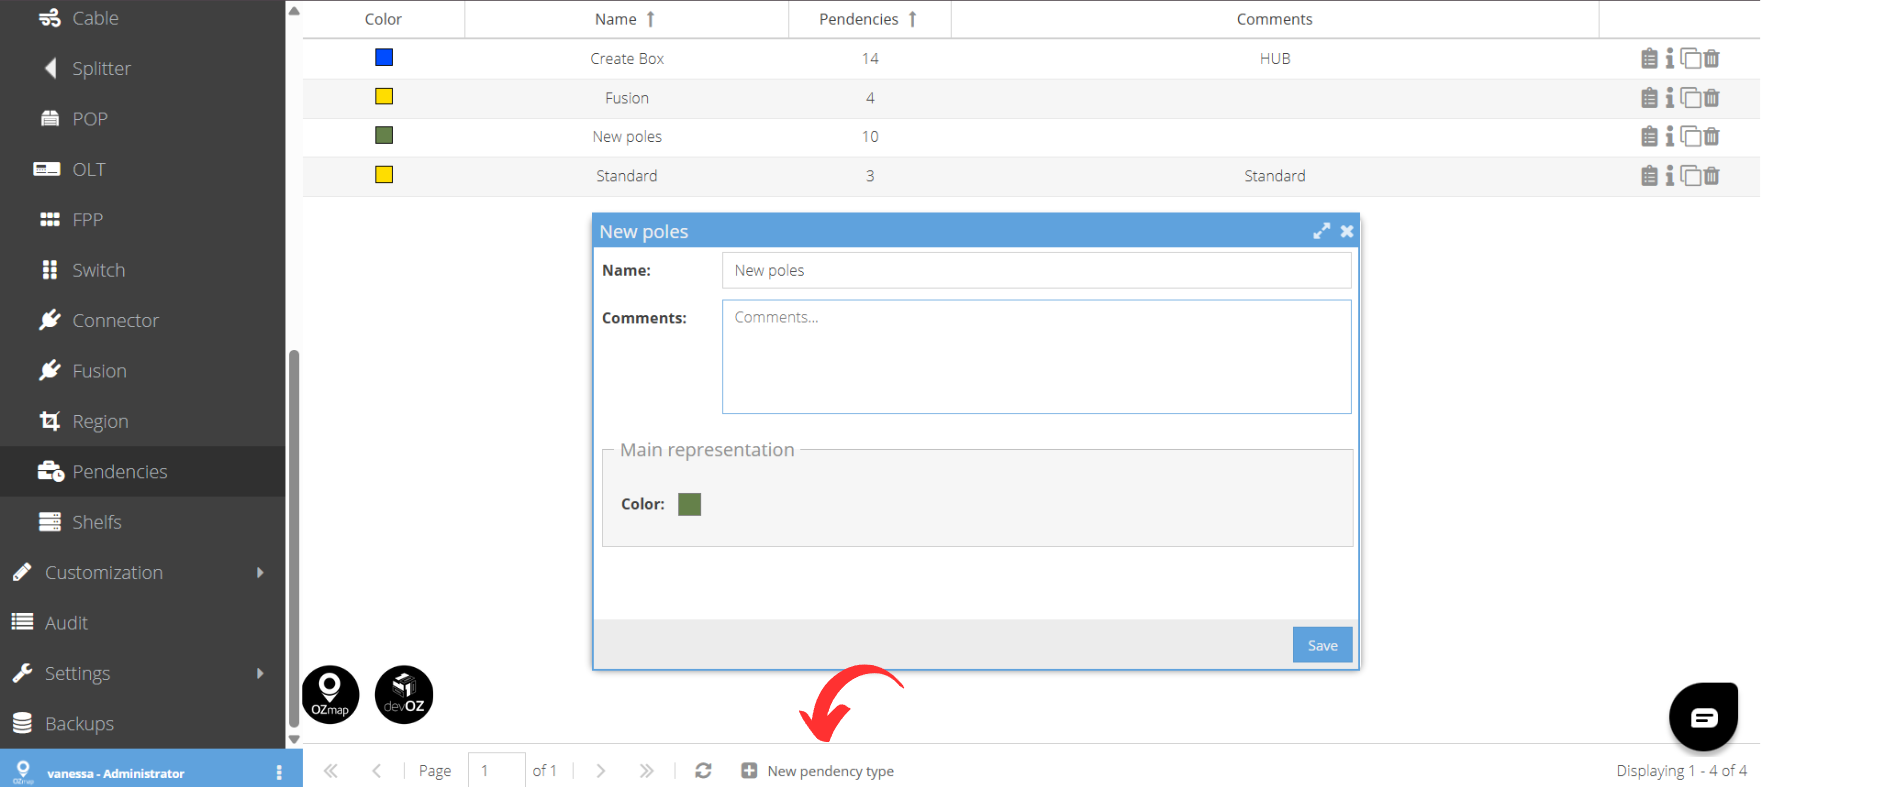Open the devOZ round logo button
Image resolution: width=1883 pixels, height=787 pixels.
pos(404,695)
